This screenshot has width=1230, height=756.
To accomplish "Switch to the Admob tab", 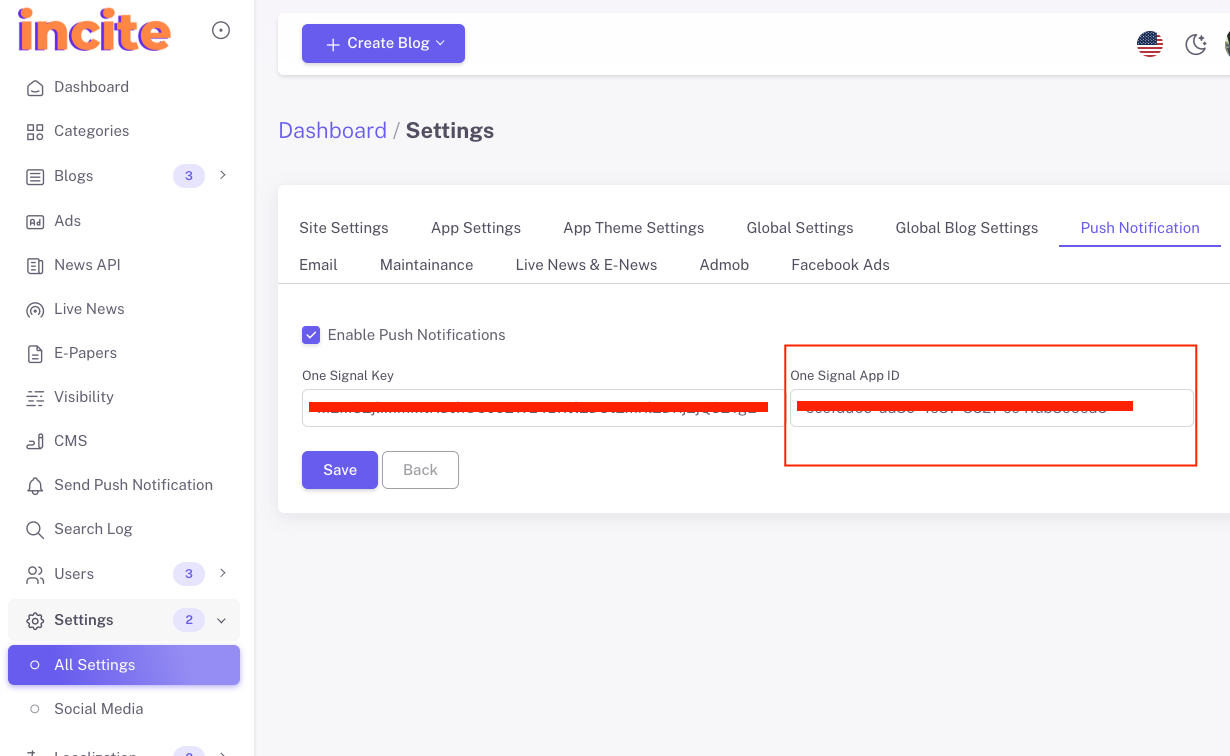I will pos(724,265).
